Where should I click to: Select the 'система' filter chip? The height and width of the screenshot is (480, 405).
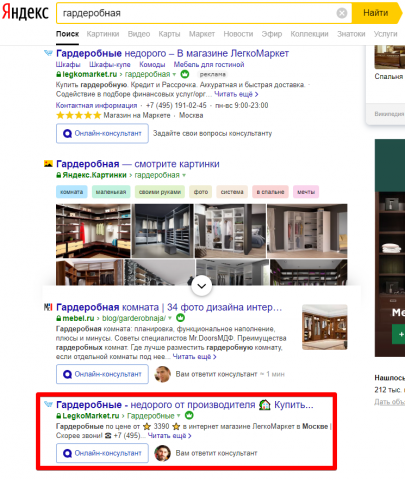[x=232, y=192]
